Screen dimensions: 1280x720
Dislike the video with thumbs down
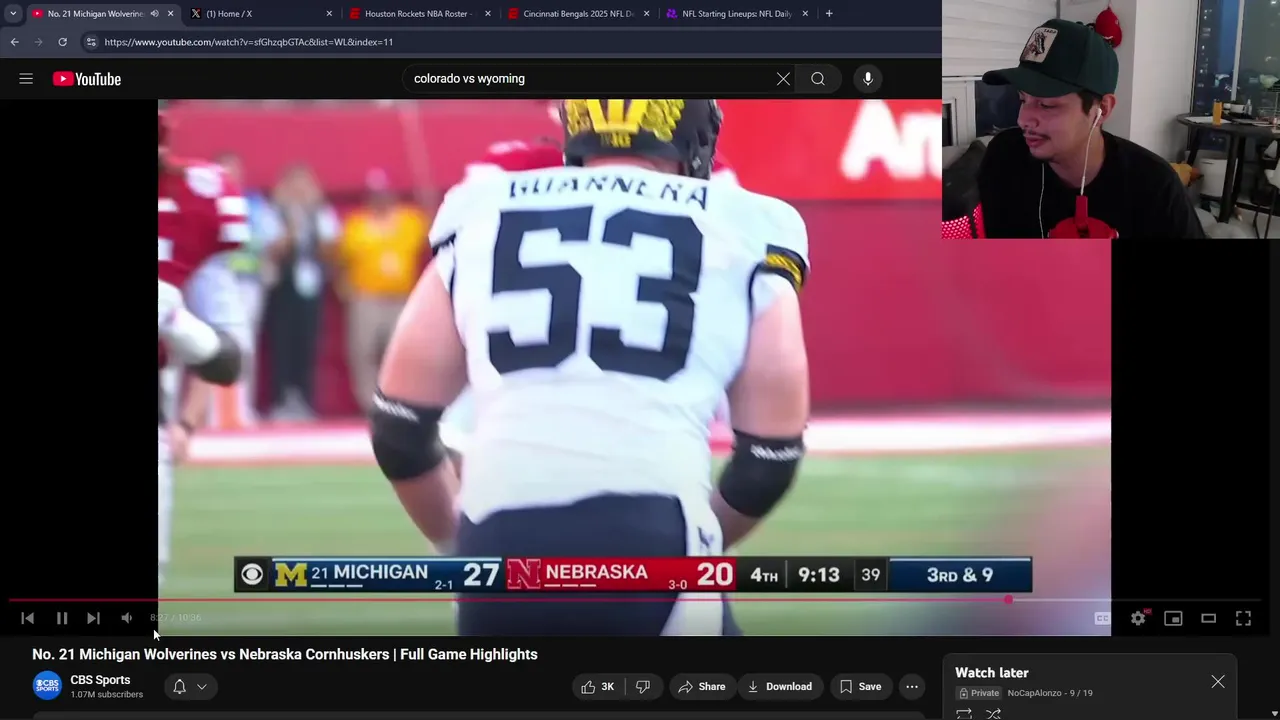point(643,687)
